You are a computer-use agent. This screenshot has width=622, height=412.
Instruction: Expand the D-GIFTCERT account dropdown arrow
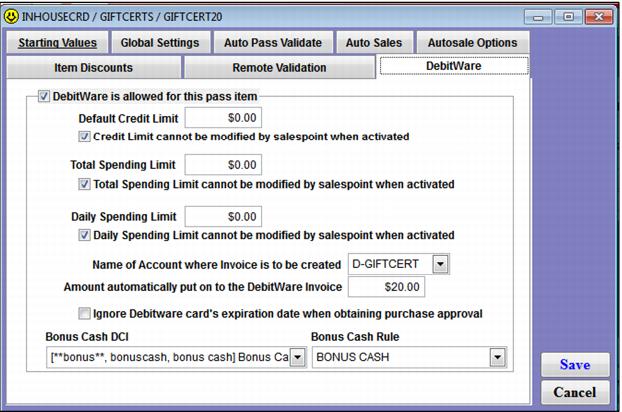(x=440, y=264)
